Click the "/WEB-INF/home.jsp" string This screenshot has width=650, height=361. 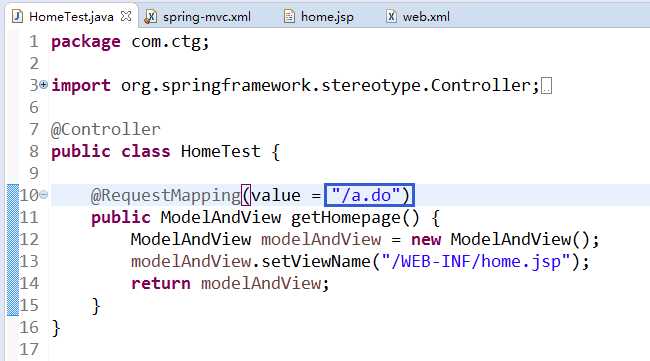[477, 262]
